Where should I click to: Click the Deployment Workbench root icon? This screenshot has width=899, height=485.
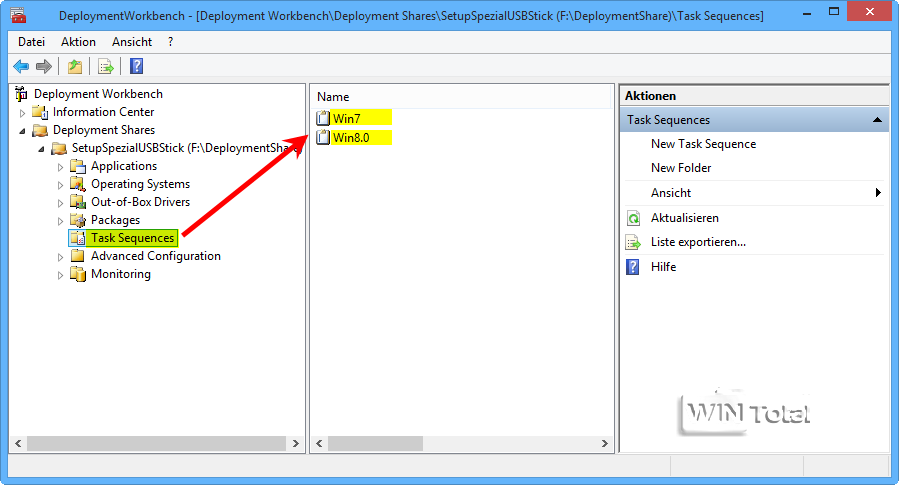pyautogui.click(x=21, y=93)
